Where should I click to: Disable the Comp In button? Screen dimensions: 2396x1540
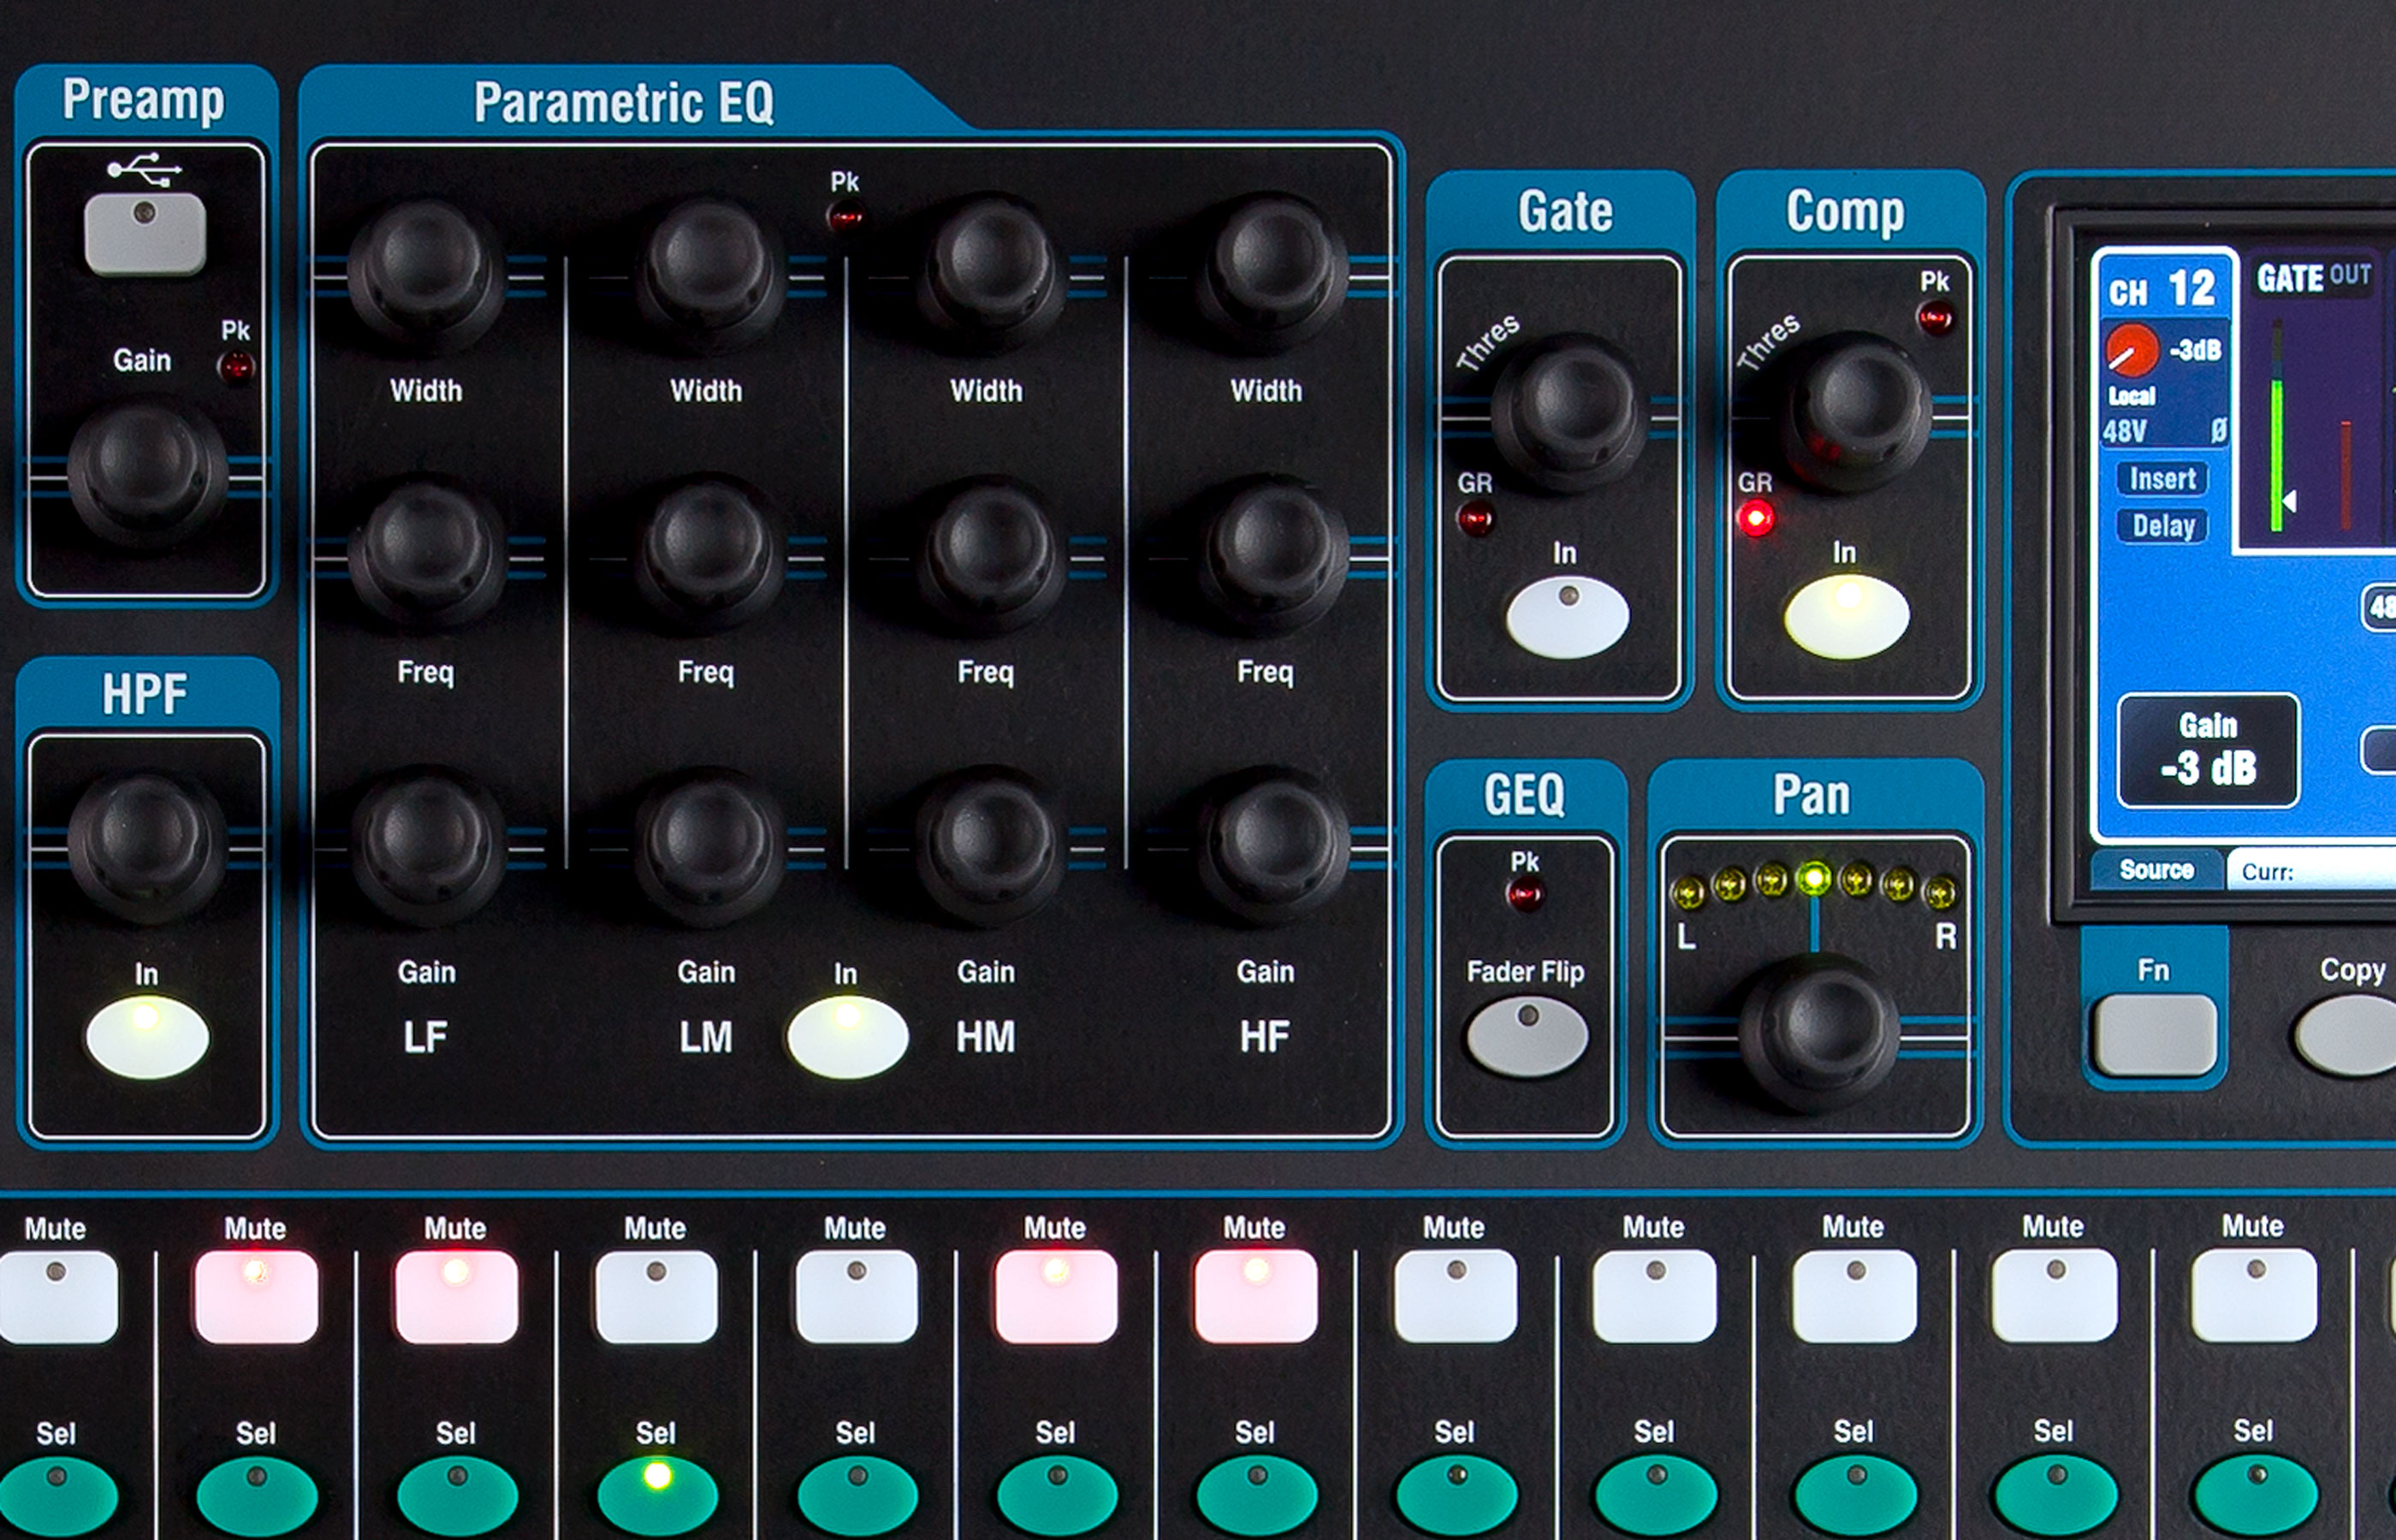[x=1846, y=617]
